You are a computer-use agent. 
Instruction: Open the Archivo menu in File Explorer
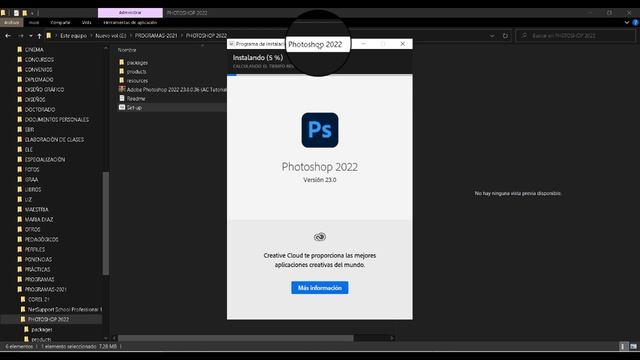point(11,22)
